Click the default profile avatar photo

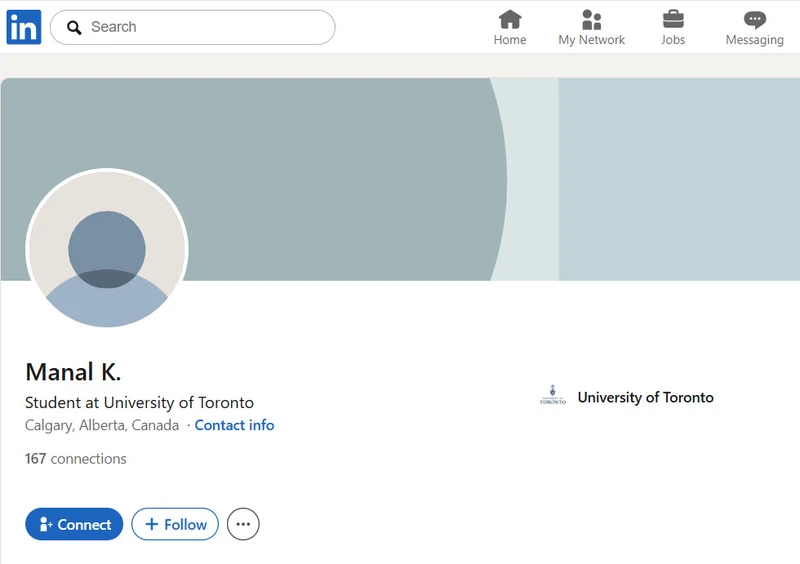[x=107, y=250]
